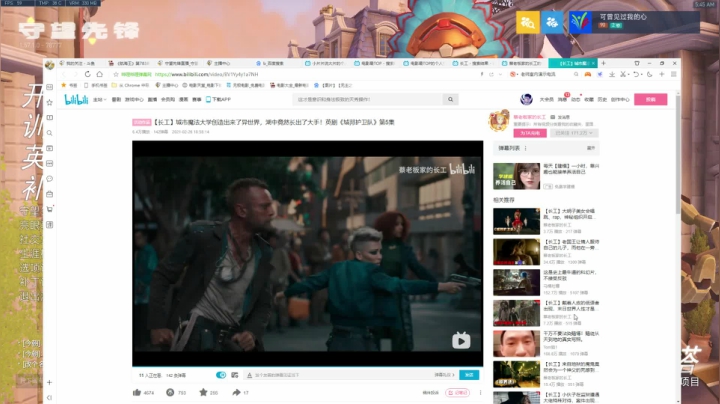Expand the 主站 dropdown in bilibili nav
This screenshot has width=720, height=404.
point(99,100)
